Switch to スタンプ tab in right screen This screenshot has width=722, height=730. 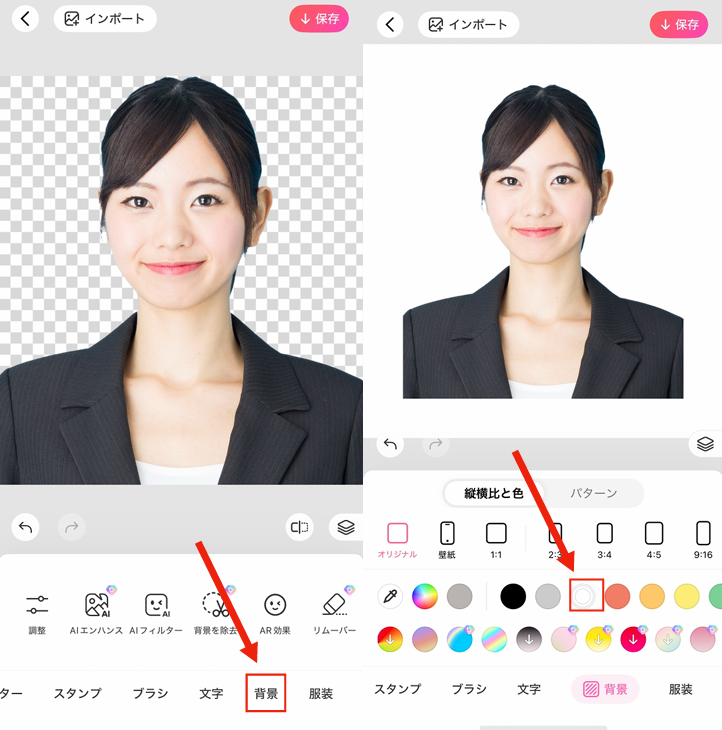tap(398, 689)
